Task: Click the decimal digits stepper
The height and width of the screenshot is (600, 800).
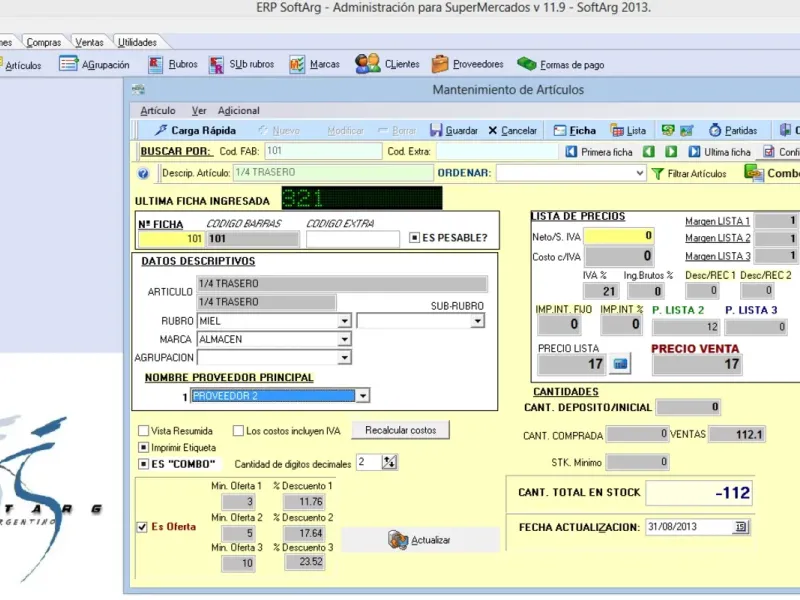Action: click(390, 462)
